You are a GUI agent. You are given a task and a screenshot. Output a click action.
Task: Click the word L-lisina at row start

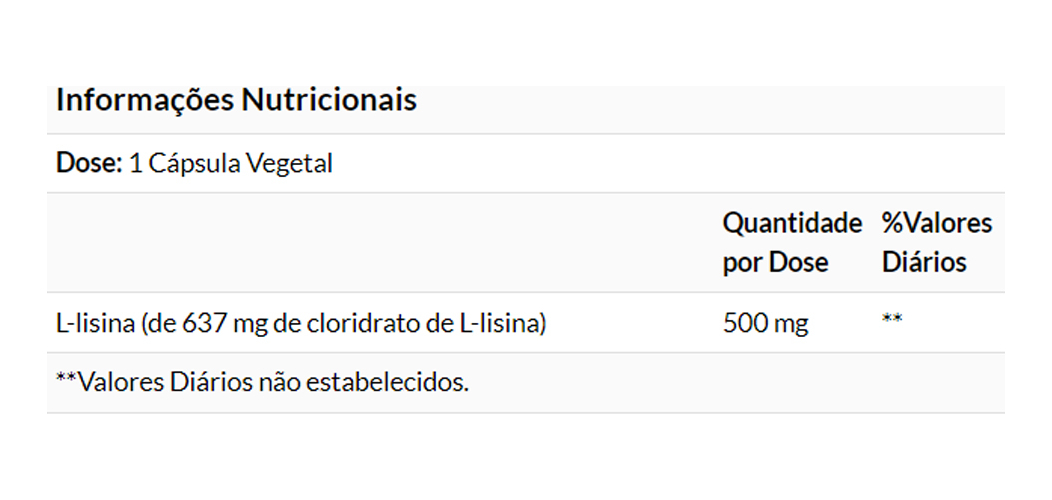(x=93, y=323)
